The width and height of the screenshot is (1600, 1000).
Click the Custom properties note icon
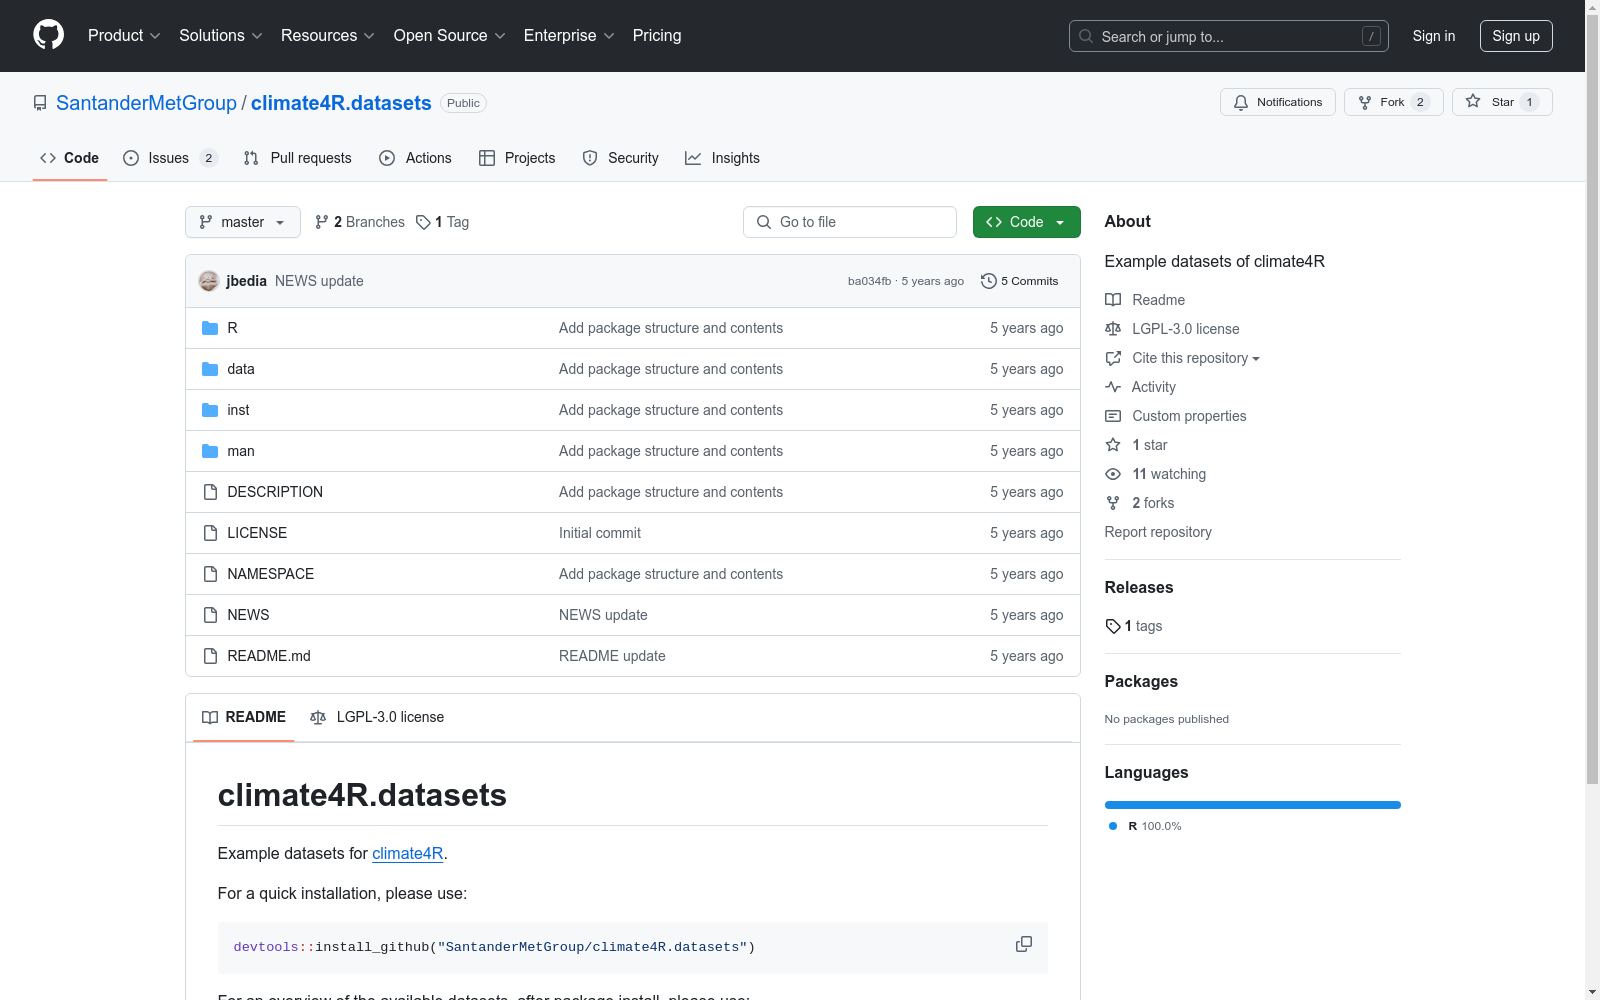pyautogui.click(x=1113, y=416)
